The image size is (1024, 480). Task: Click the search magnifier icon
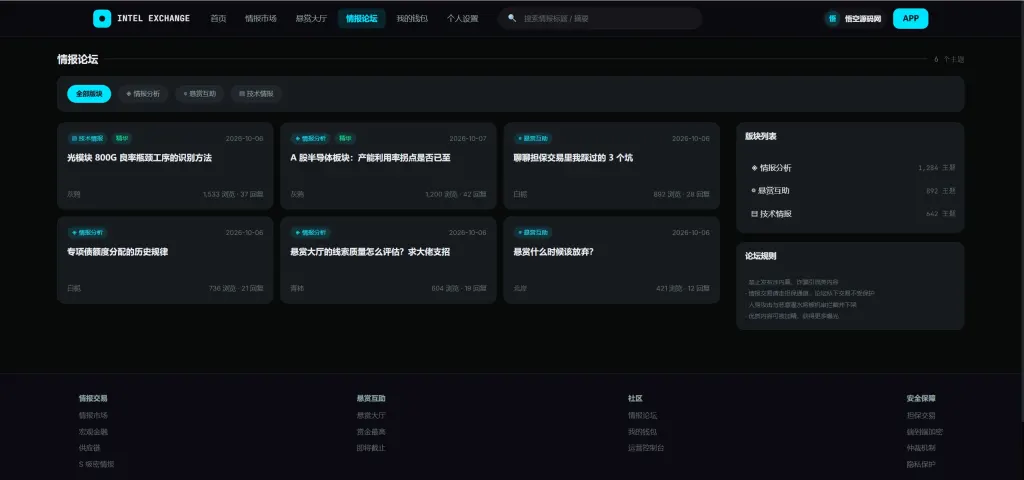coord(512,18)
